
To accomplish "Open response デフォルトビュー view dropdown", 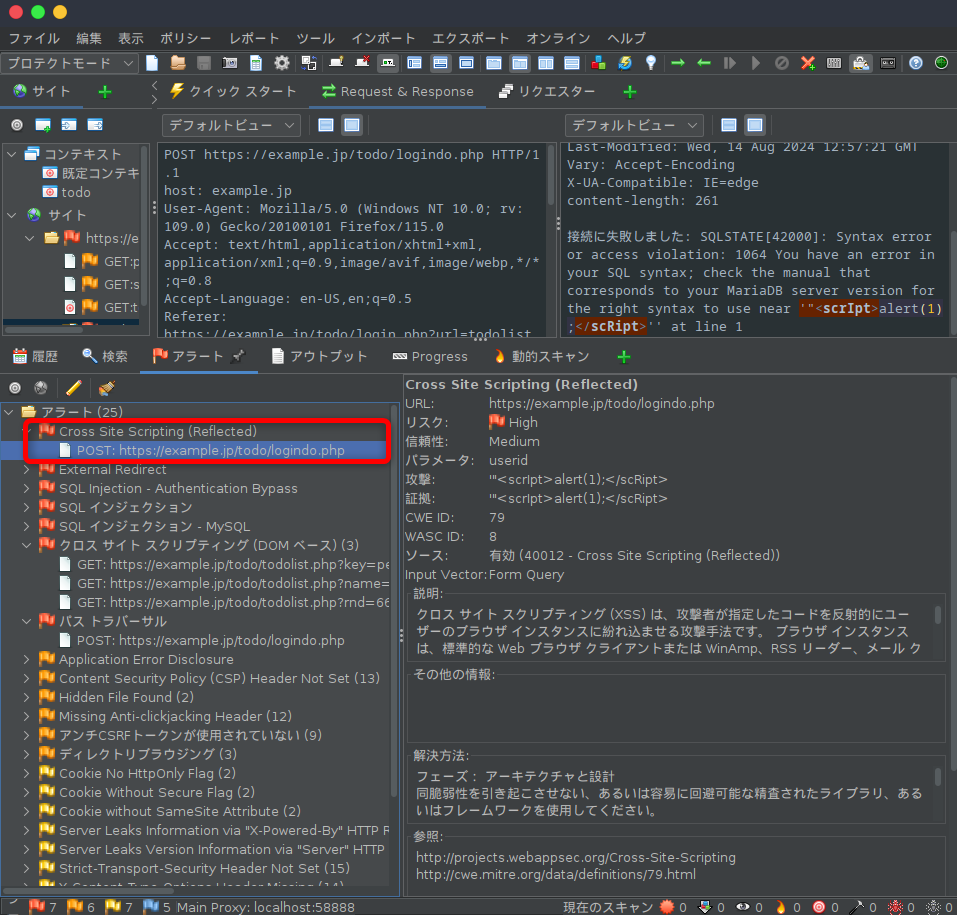I will point(634,125).
